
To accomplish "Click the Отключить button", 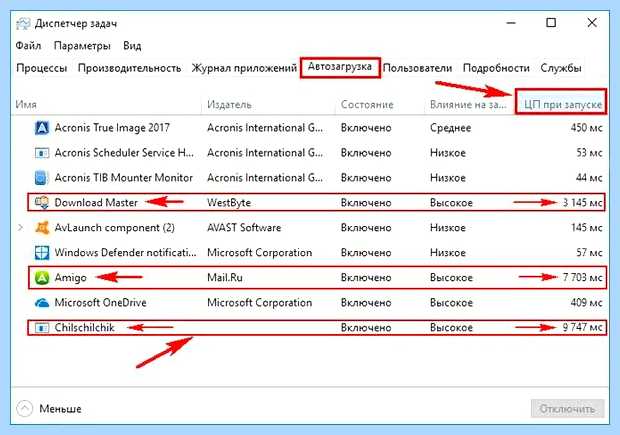I will (567, 409).
